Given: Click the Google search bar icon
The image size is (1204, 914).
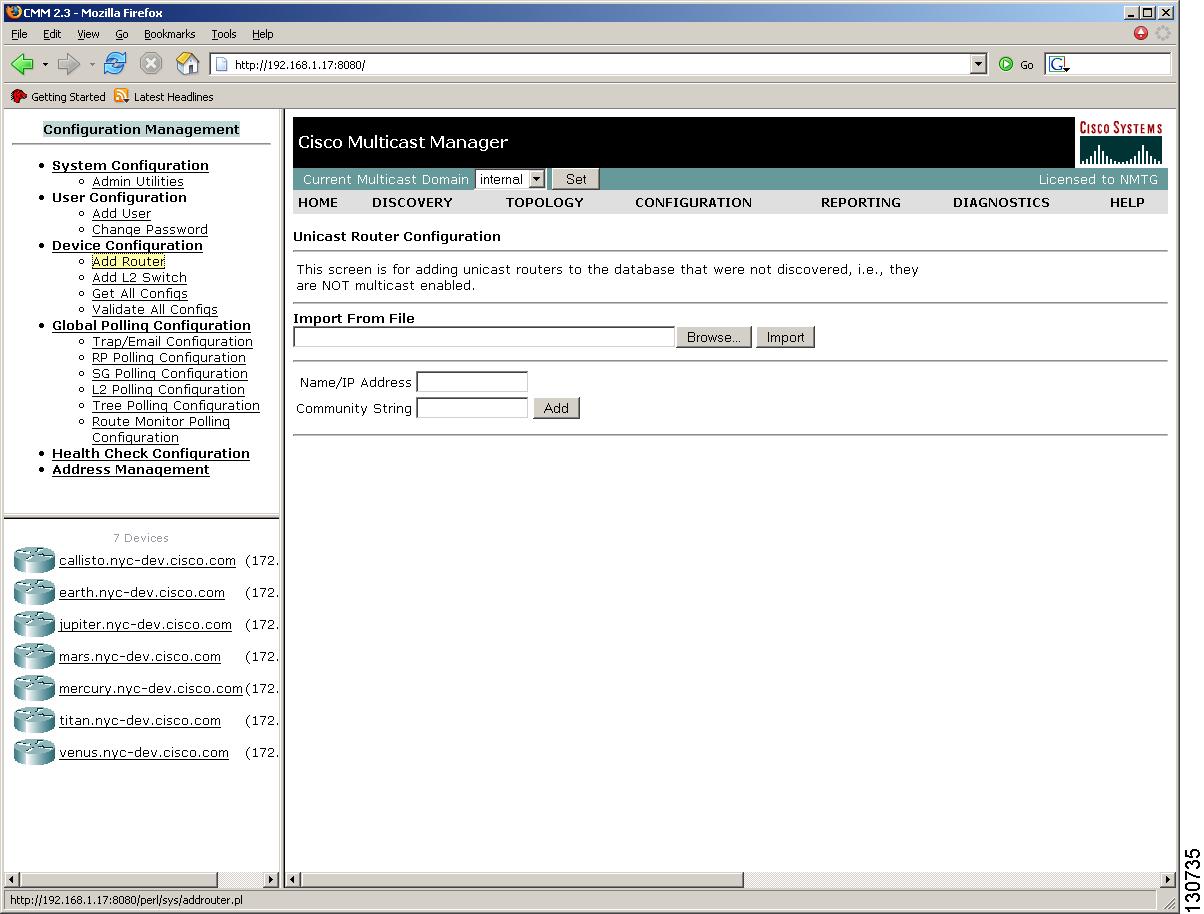Looking at the screenshot, I should tap(1059, 63).
